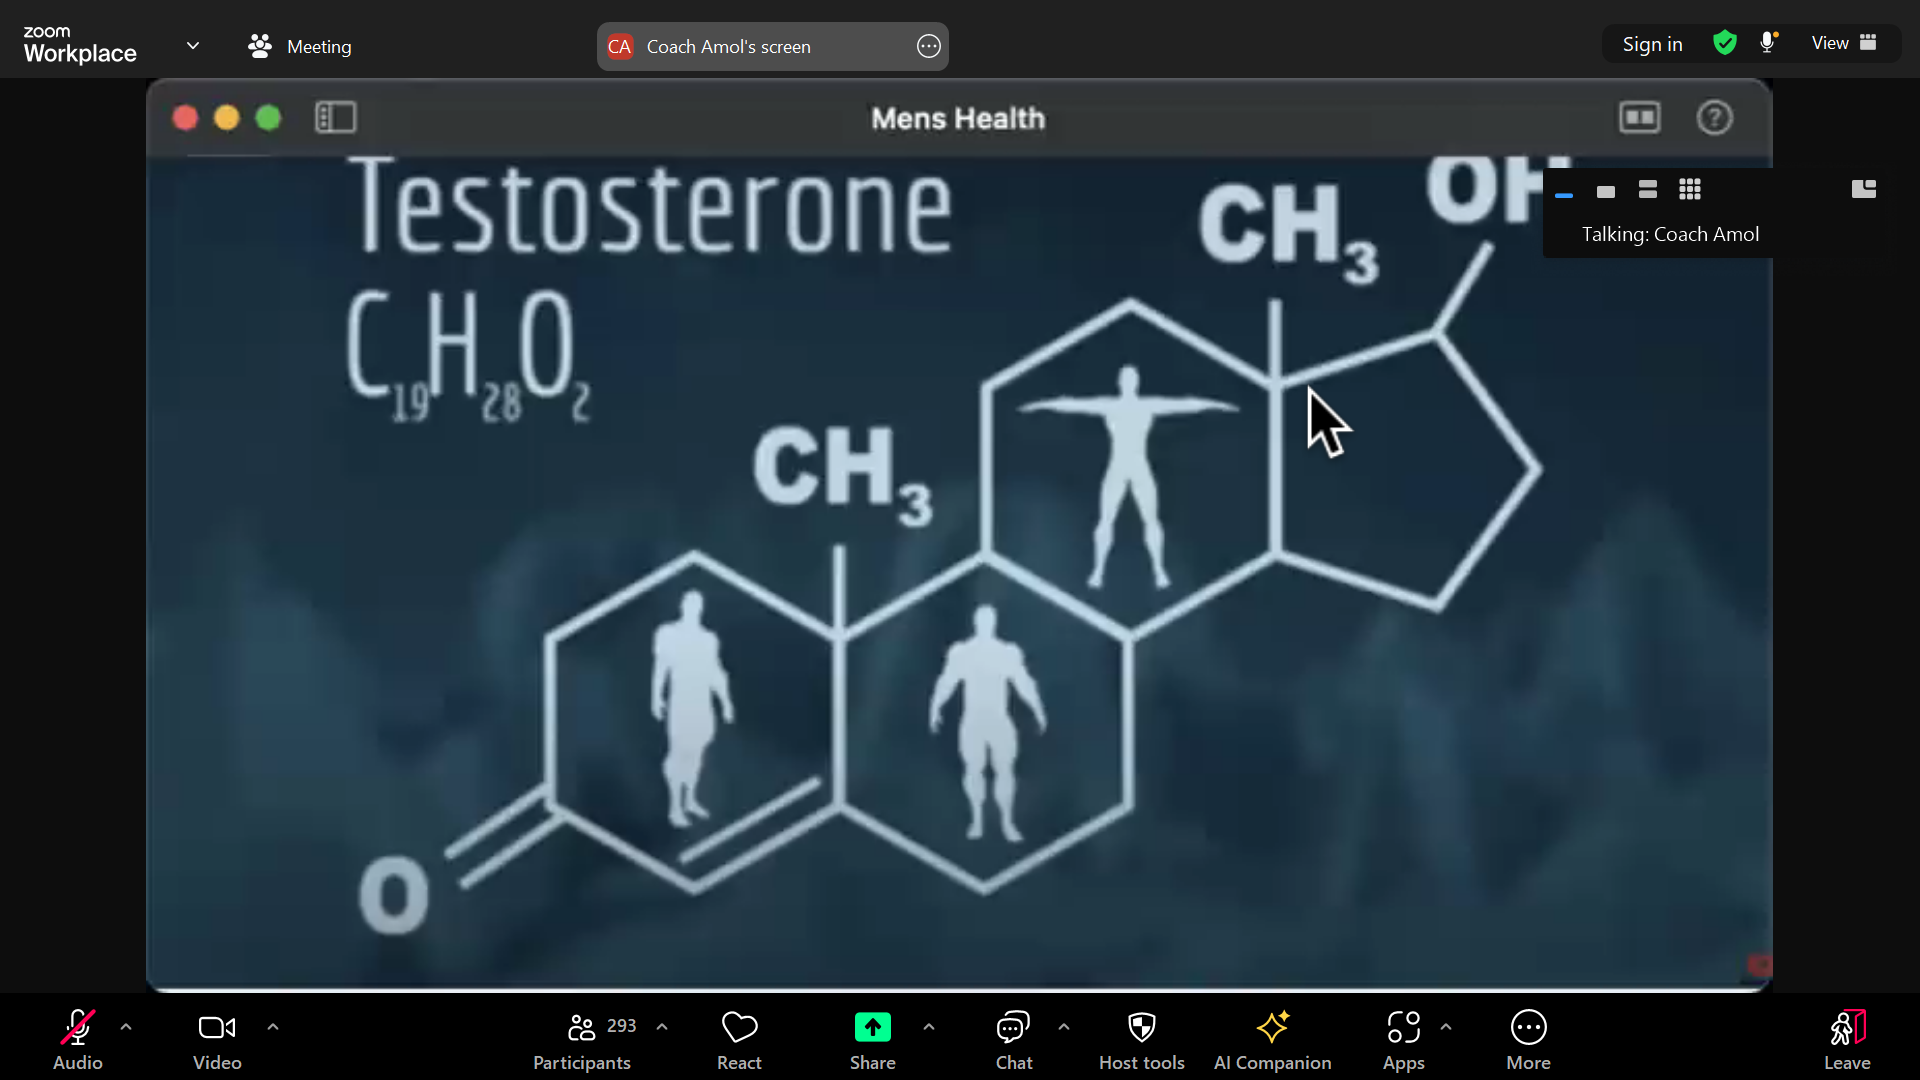The height and width of the screenshot is (1080, 1920).
Task: Expand the Zoom Workplace dropdown chevron
Action: [x=193, y=46]
